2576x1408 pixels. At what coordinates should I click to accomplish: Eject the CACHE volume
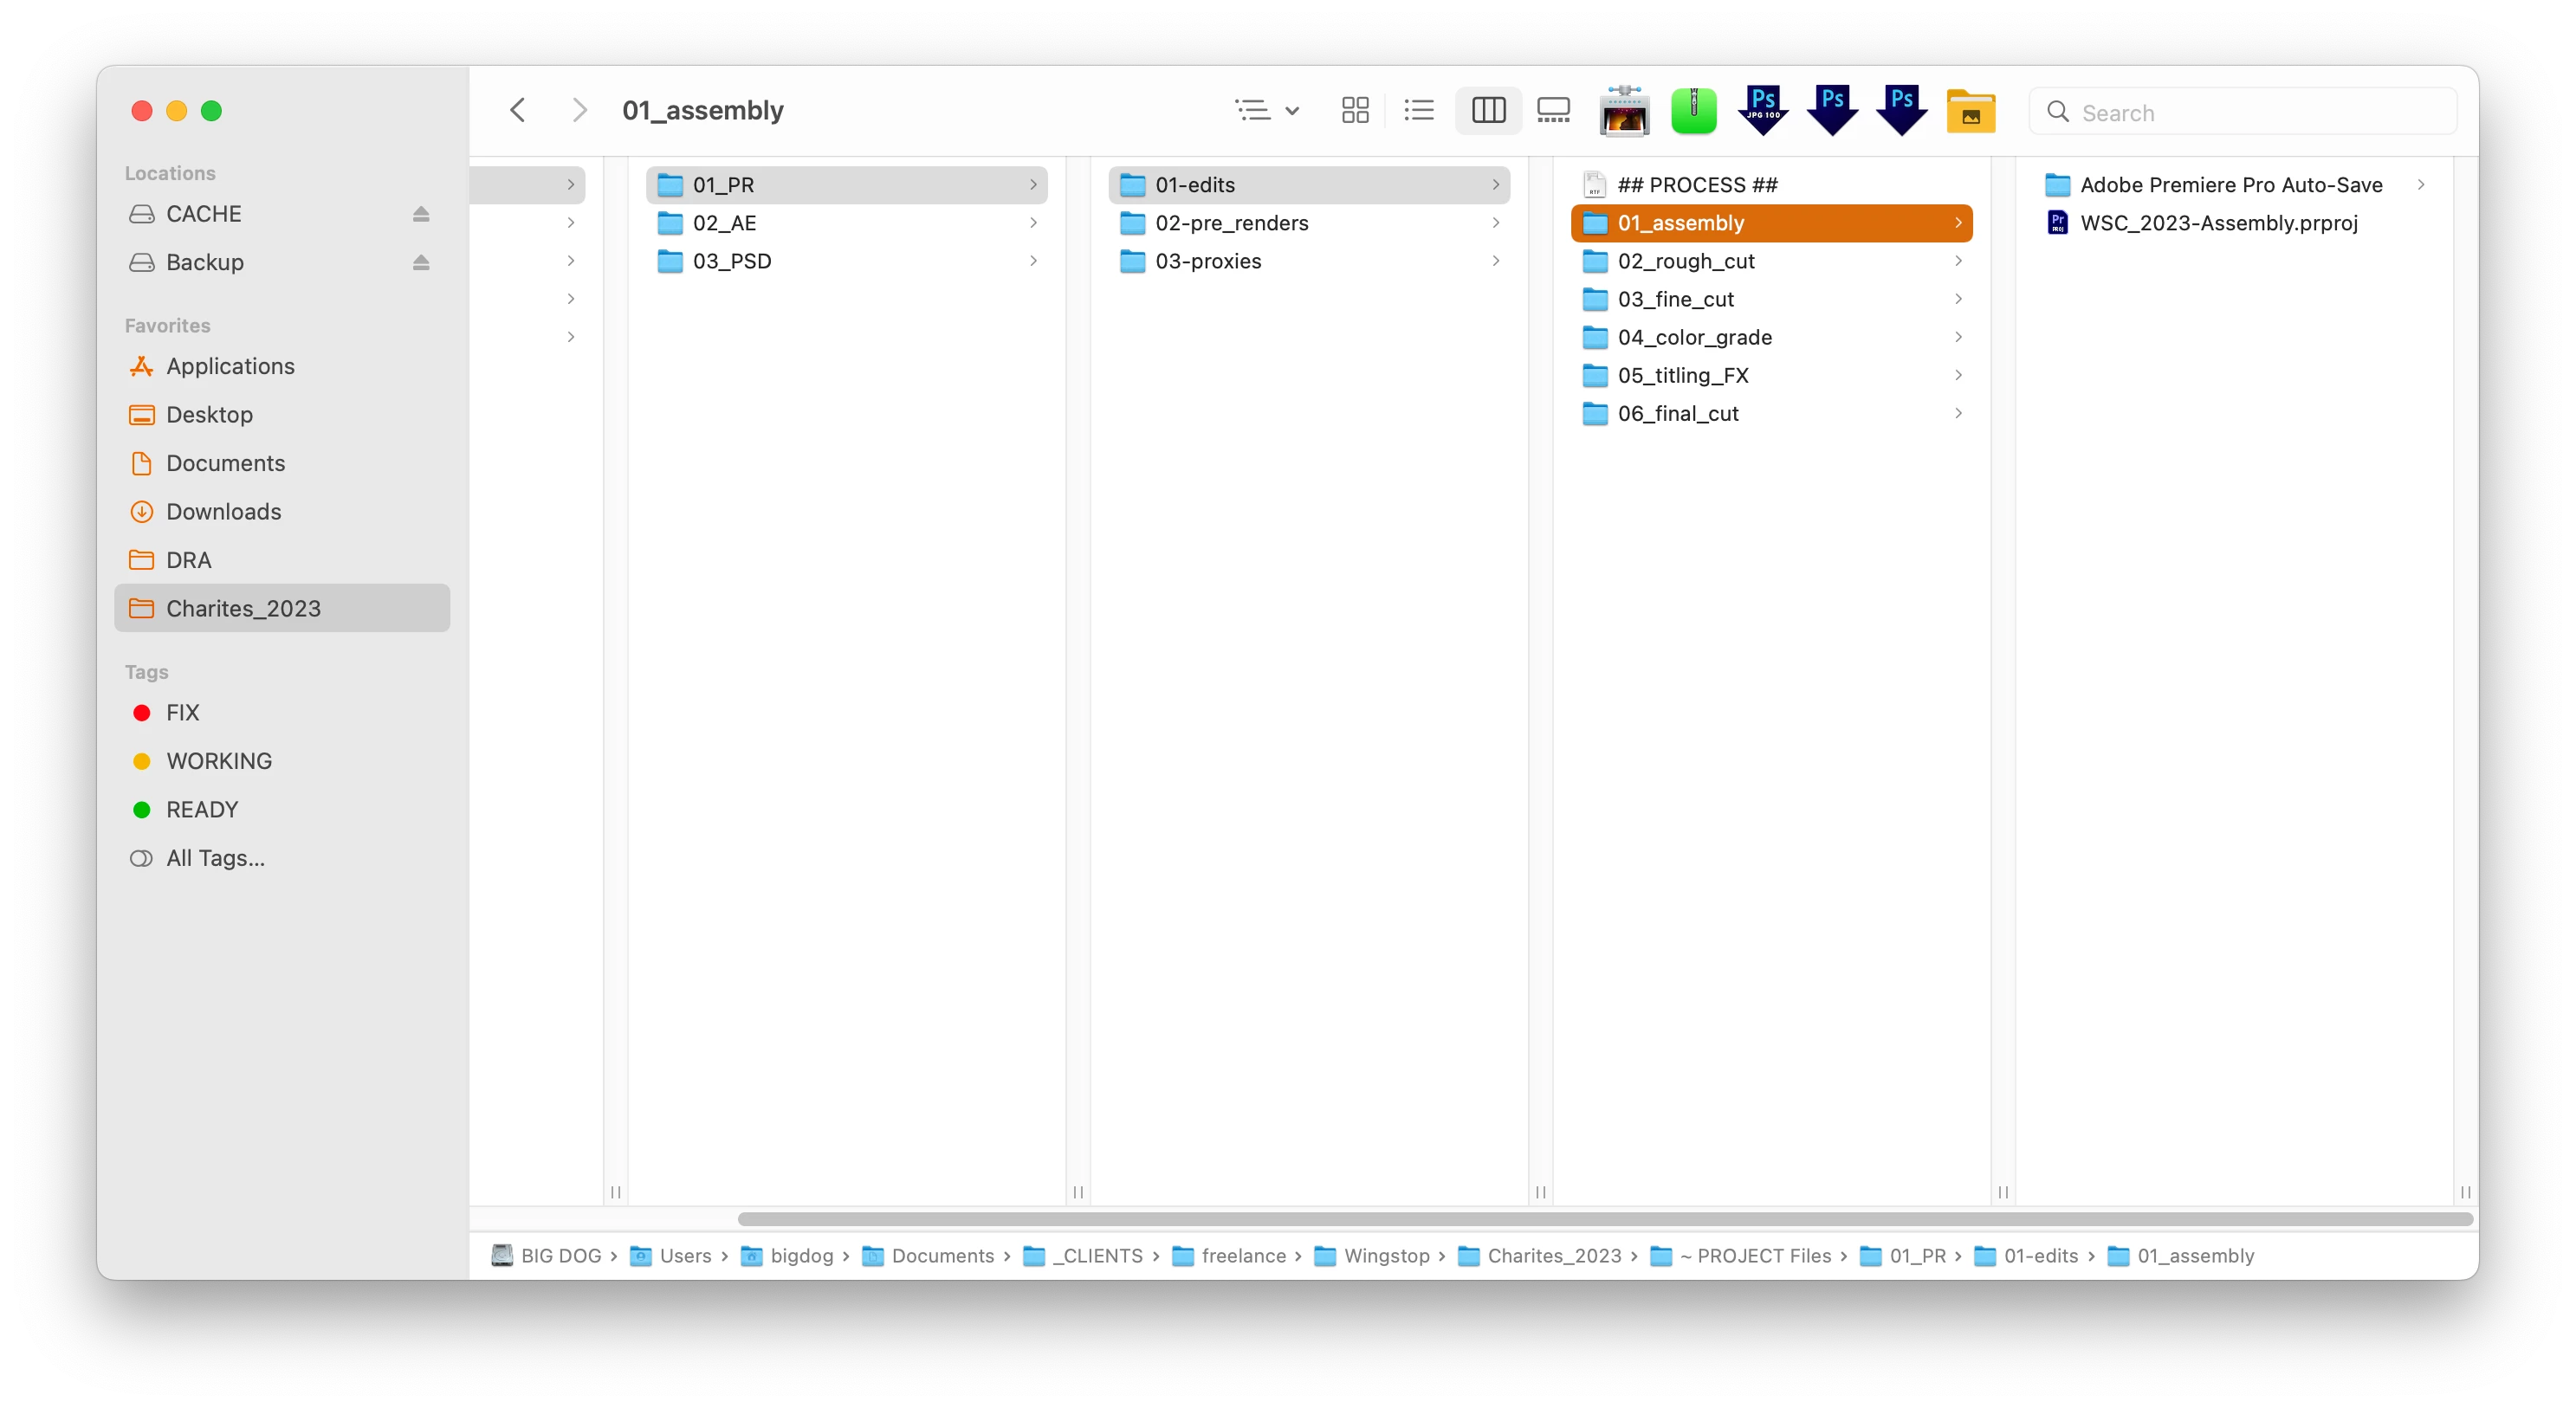coord(421,214)
